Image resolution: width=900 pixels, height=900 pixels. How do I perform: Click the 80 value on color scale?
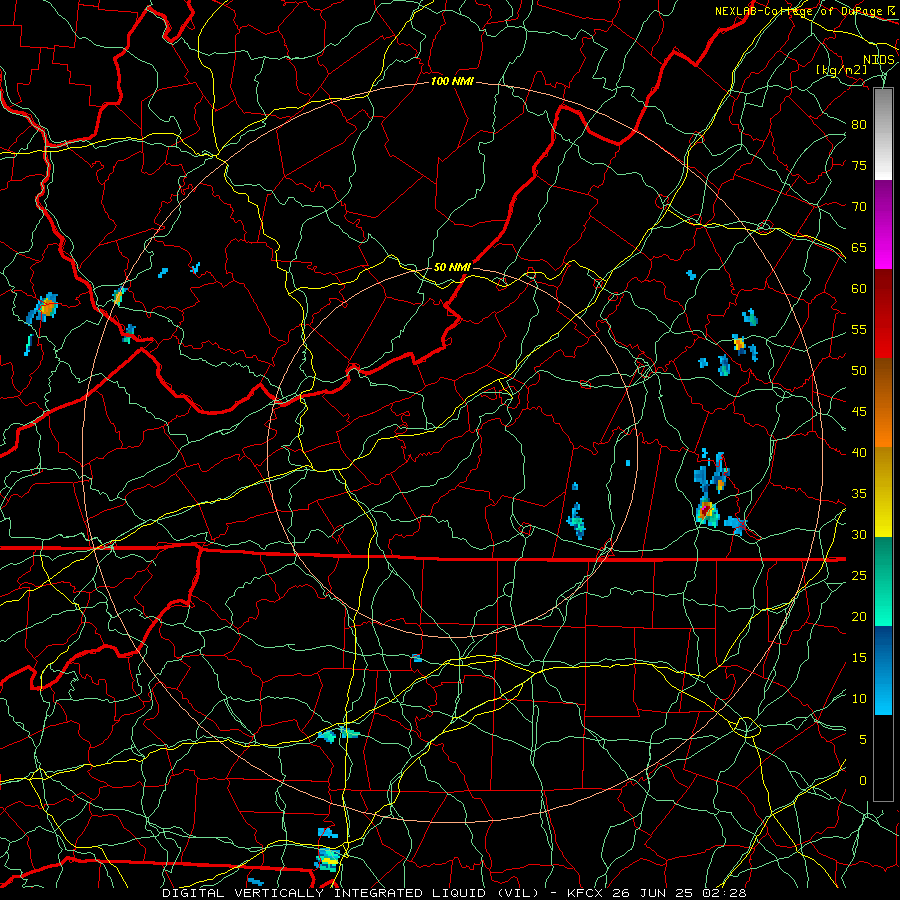(x=859, y=125)
